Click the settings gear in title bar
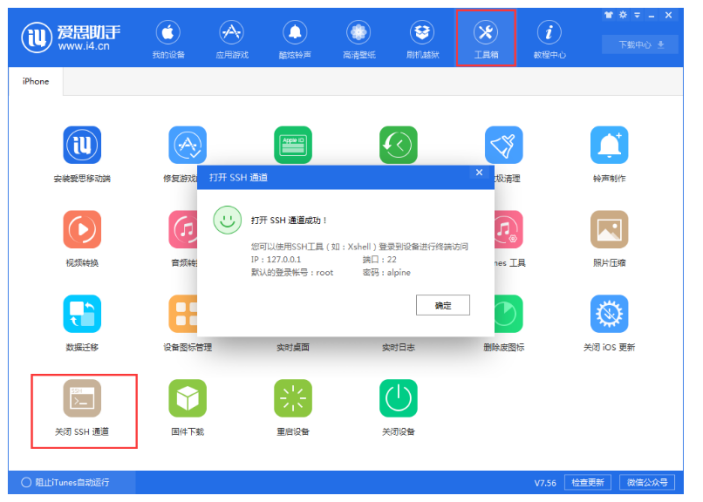Screen dimensions: 703x502 (623, 15)
